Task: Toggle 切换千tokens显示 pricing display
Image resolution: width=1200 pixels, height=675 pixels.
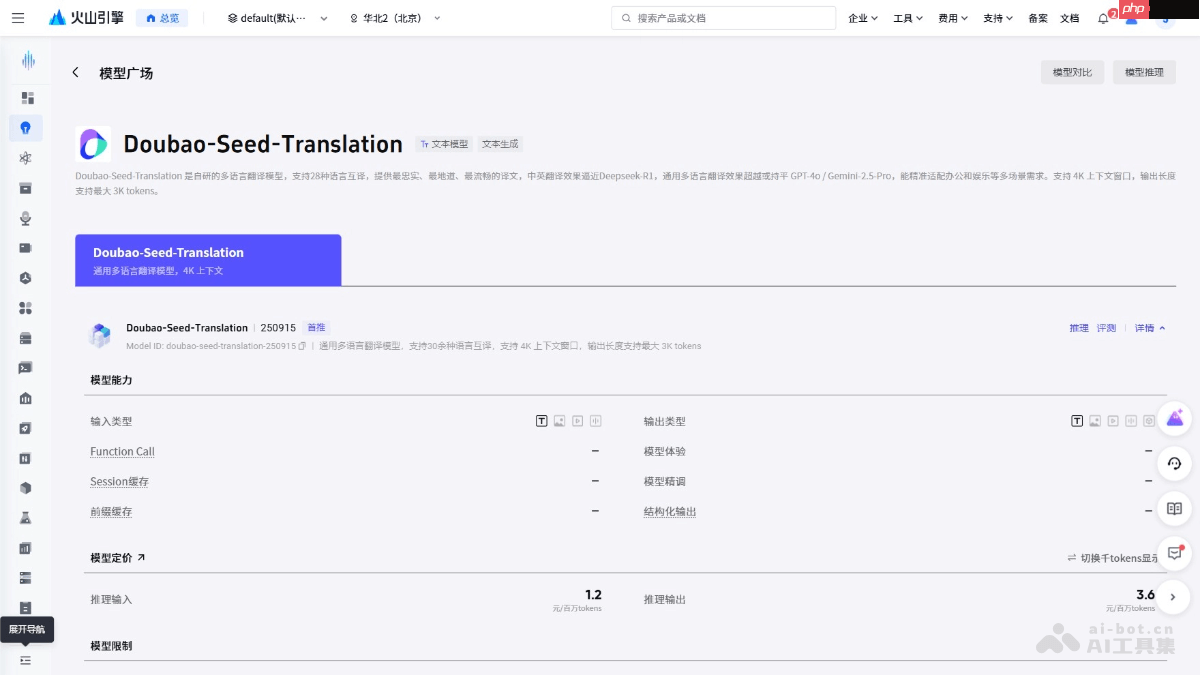Action: click(x=1112, y=558)
